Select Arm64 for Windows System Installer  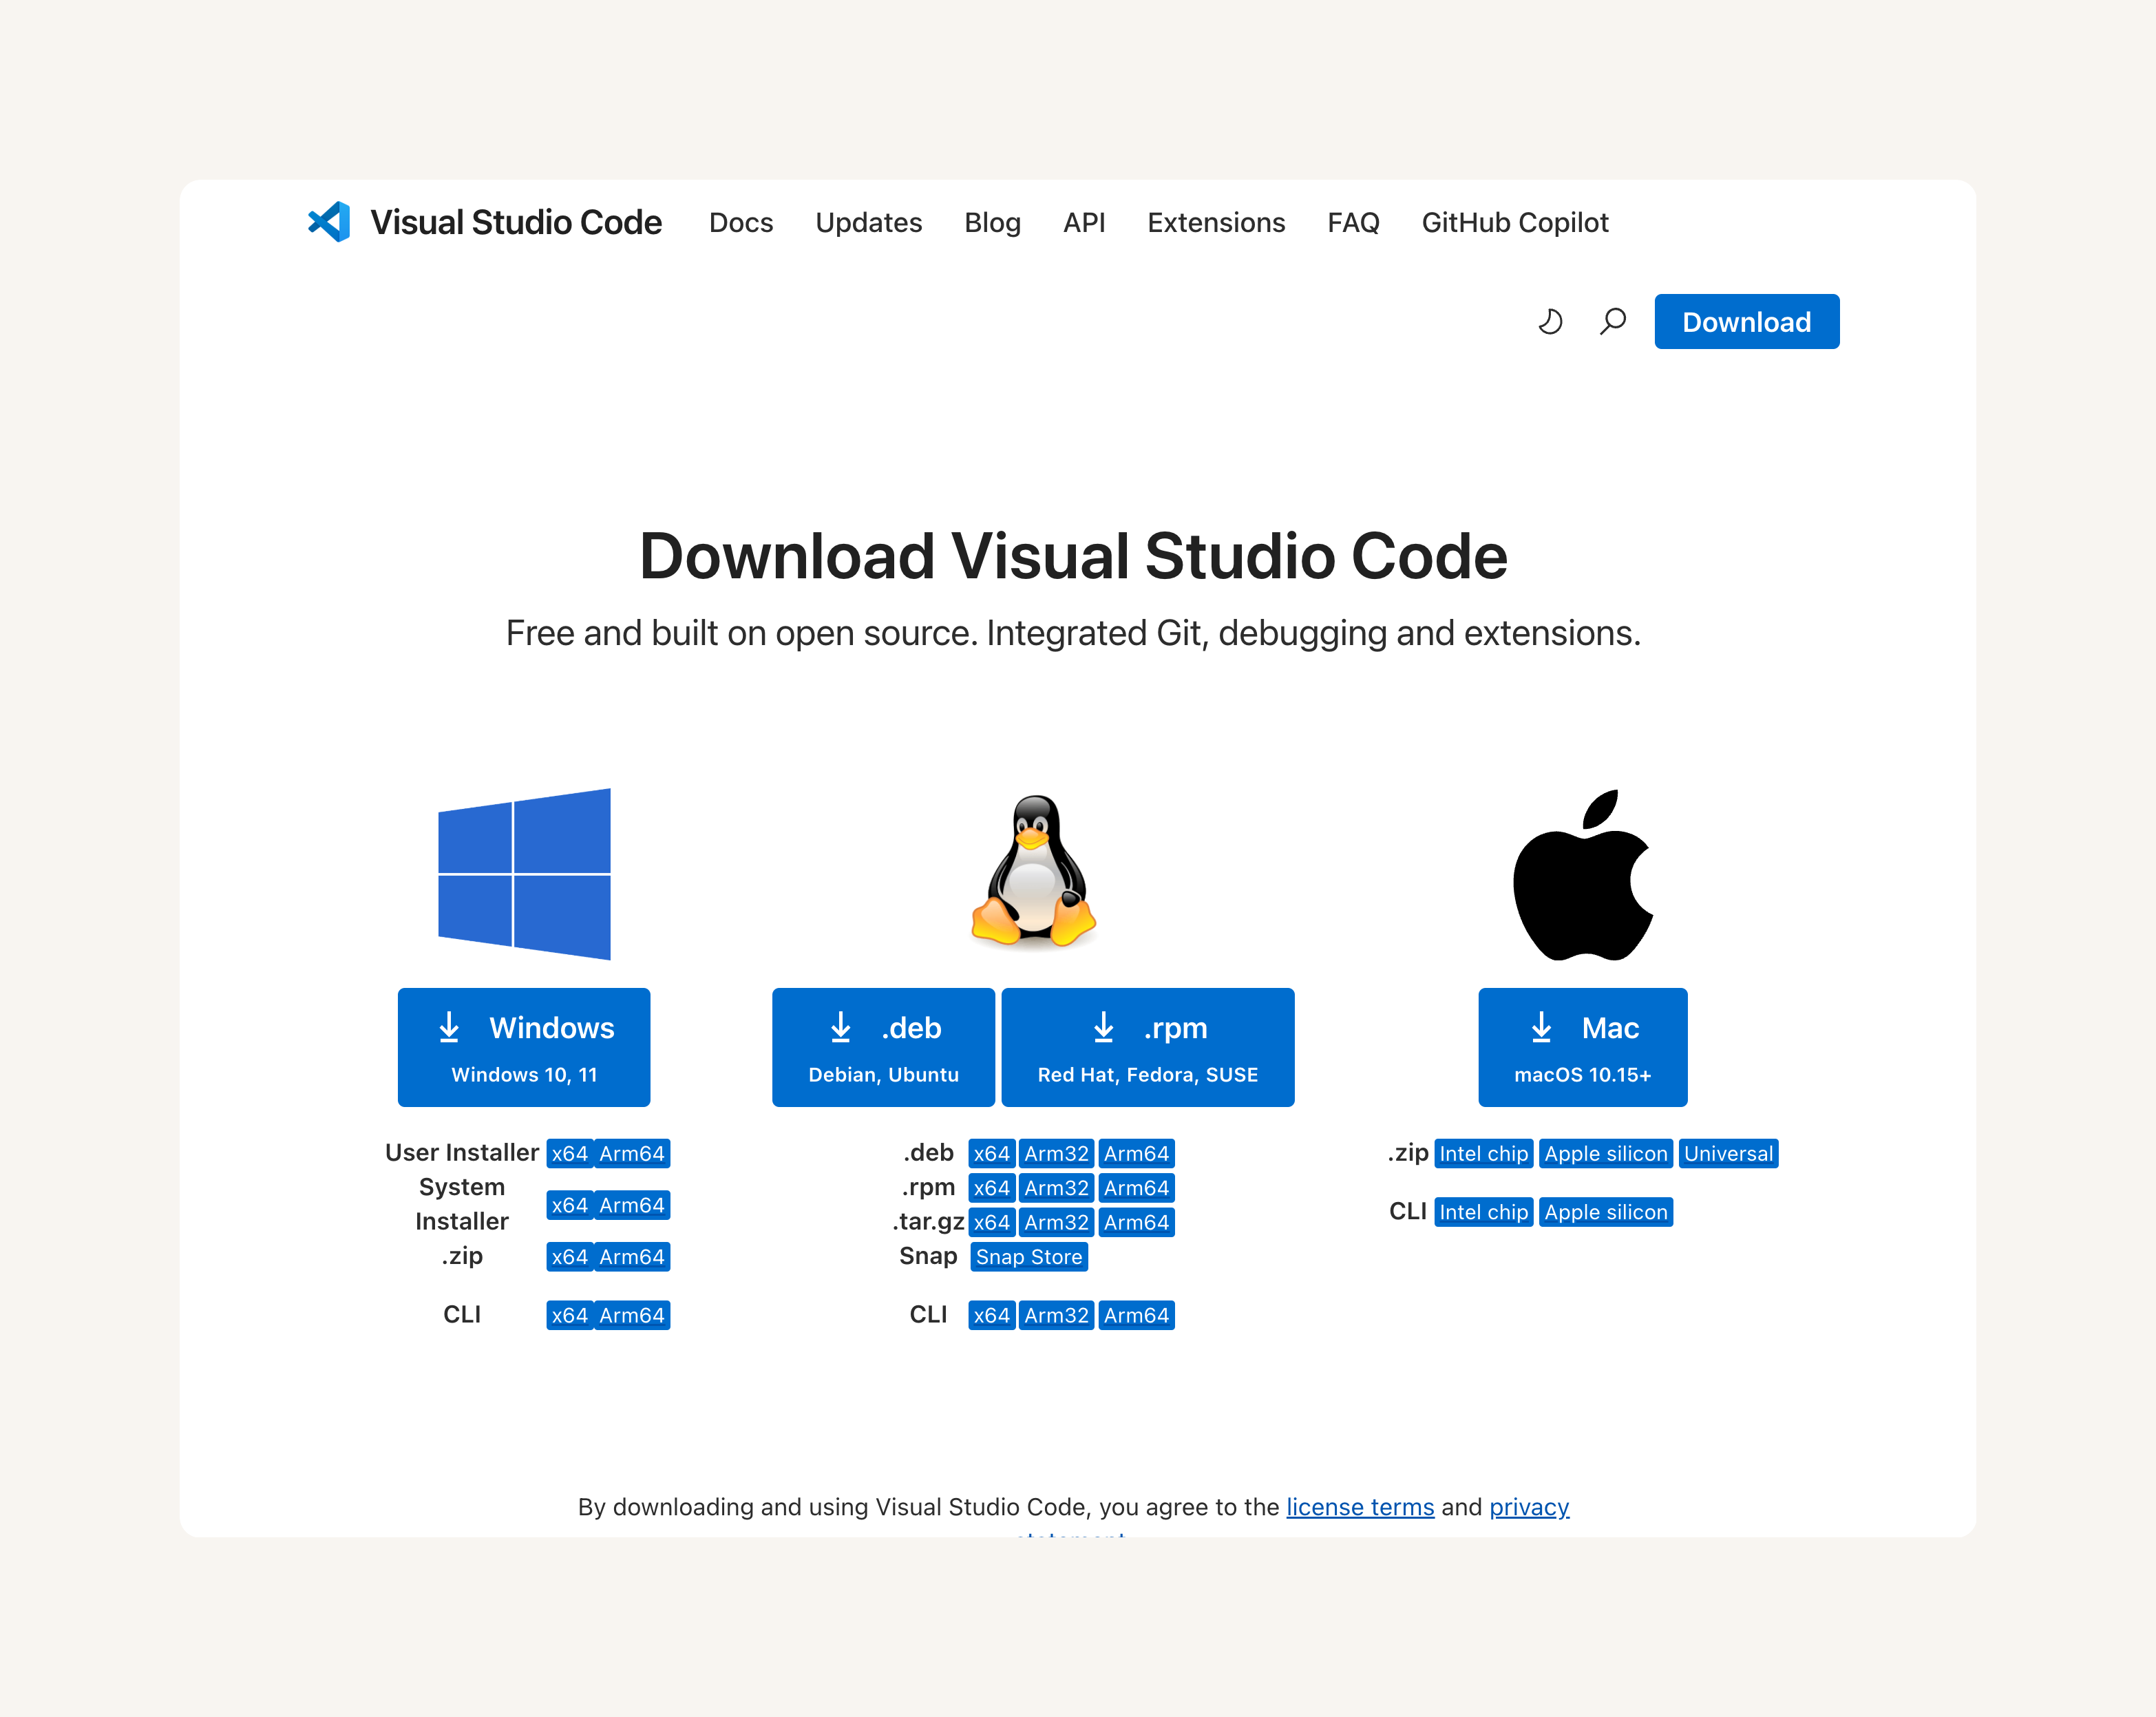[632, 1205]
